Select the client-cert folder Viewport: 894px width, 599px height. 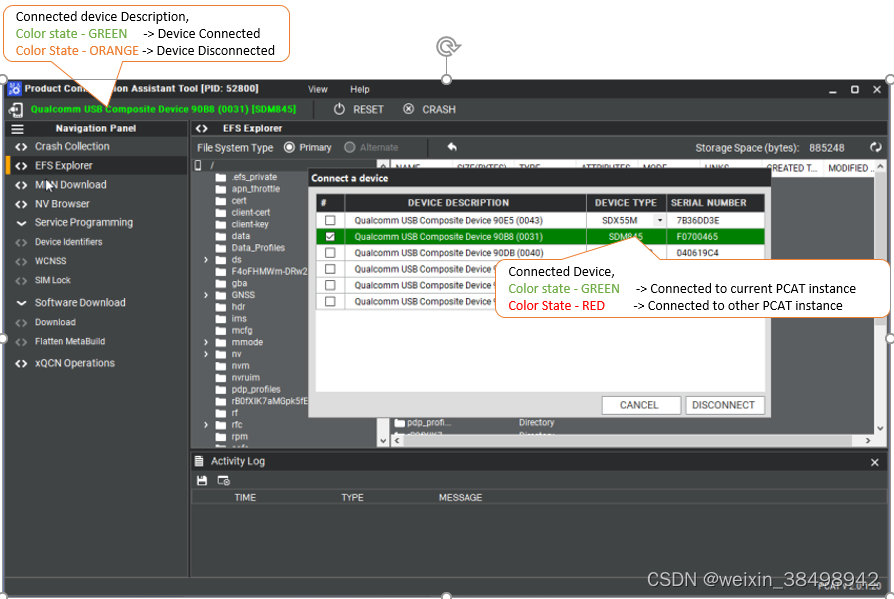(251, 212)
